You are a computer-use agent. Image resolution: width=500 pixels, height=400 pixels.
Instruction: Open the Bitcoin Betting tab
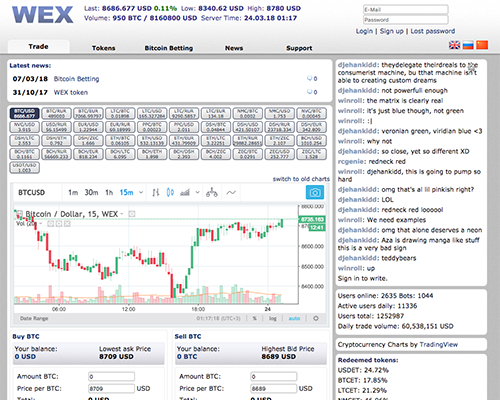coord(169,48)
